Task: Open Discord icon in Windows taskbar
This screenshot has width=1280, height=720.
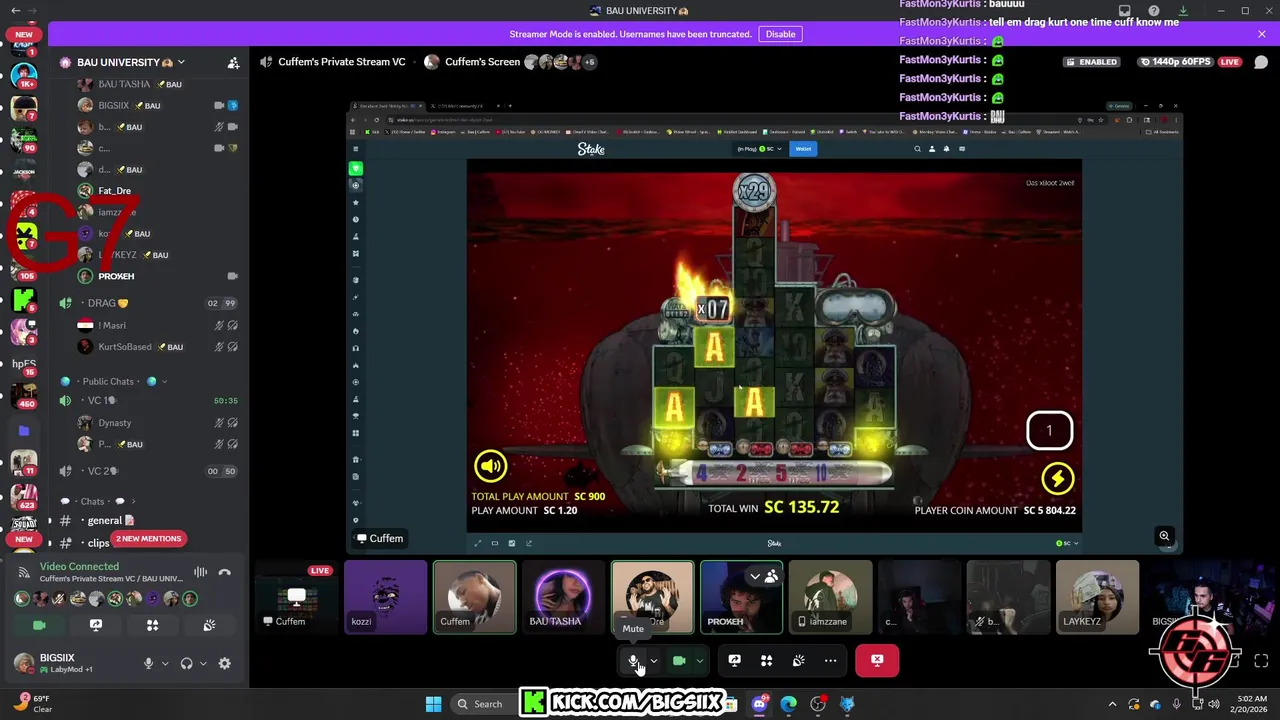Action: tap(759, 704)
